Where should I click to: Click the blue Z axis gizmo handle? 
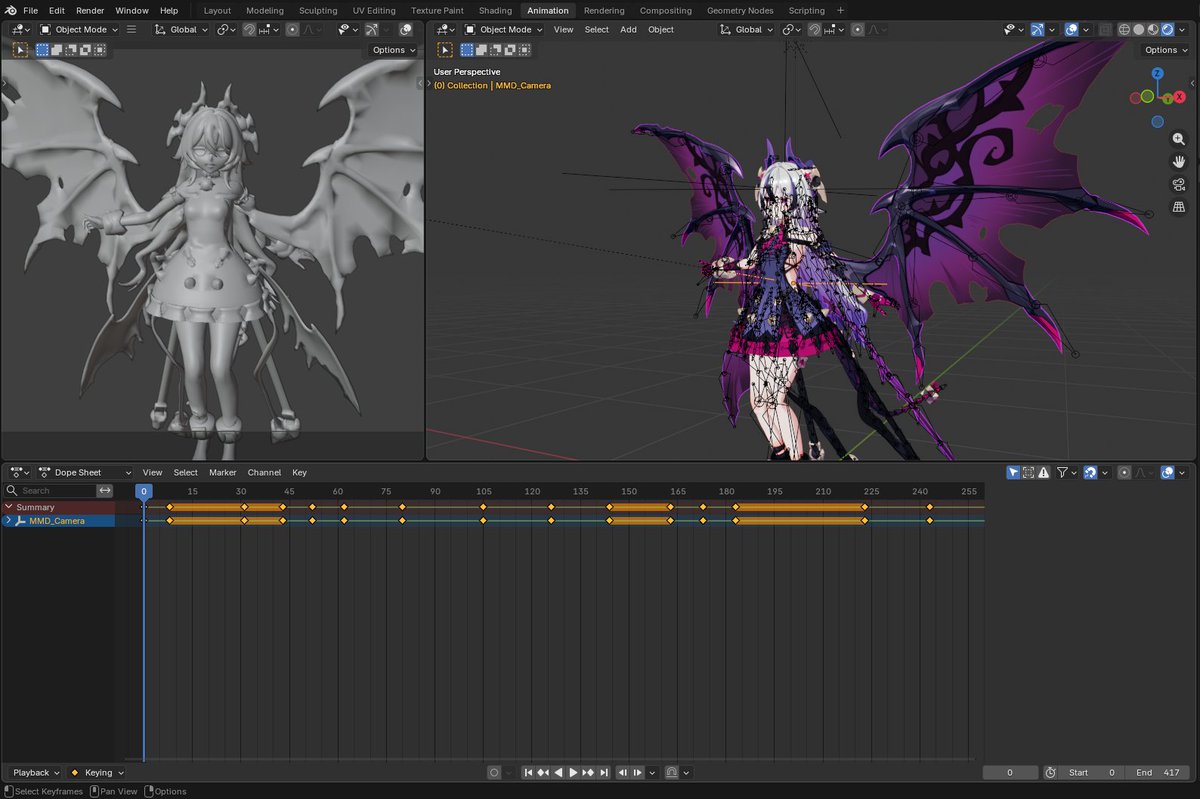(x=1157, y=73)
